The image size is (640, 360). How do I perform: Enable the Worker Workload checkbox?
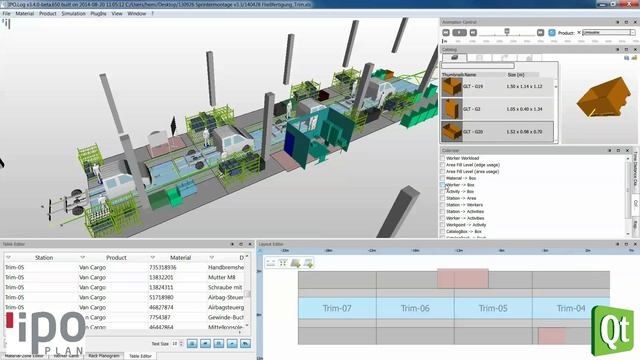(442, 158)
